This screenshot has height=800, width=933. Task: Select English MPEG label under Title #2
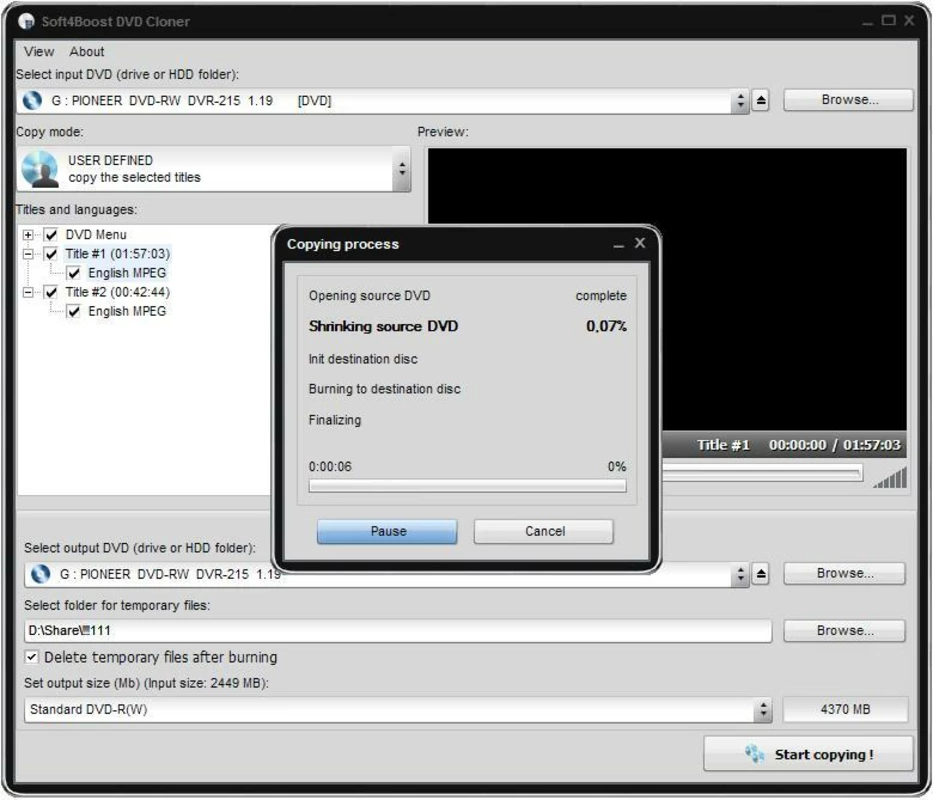click(x=127, y=311)
